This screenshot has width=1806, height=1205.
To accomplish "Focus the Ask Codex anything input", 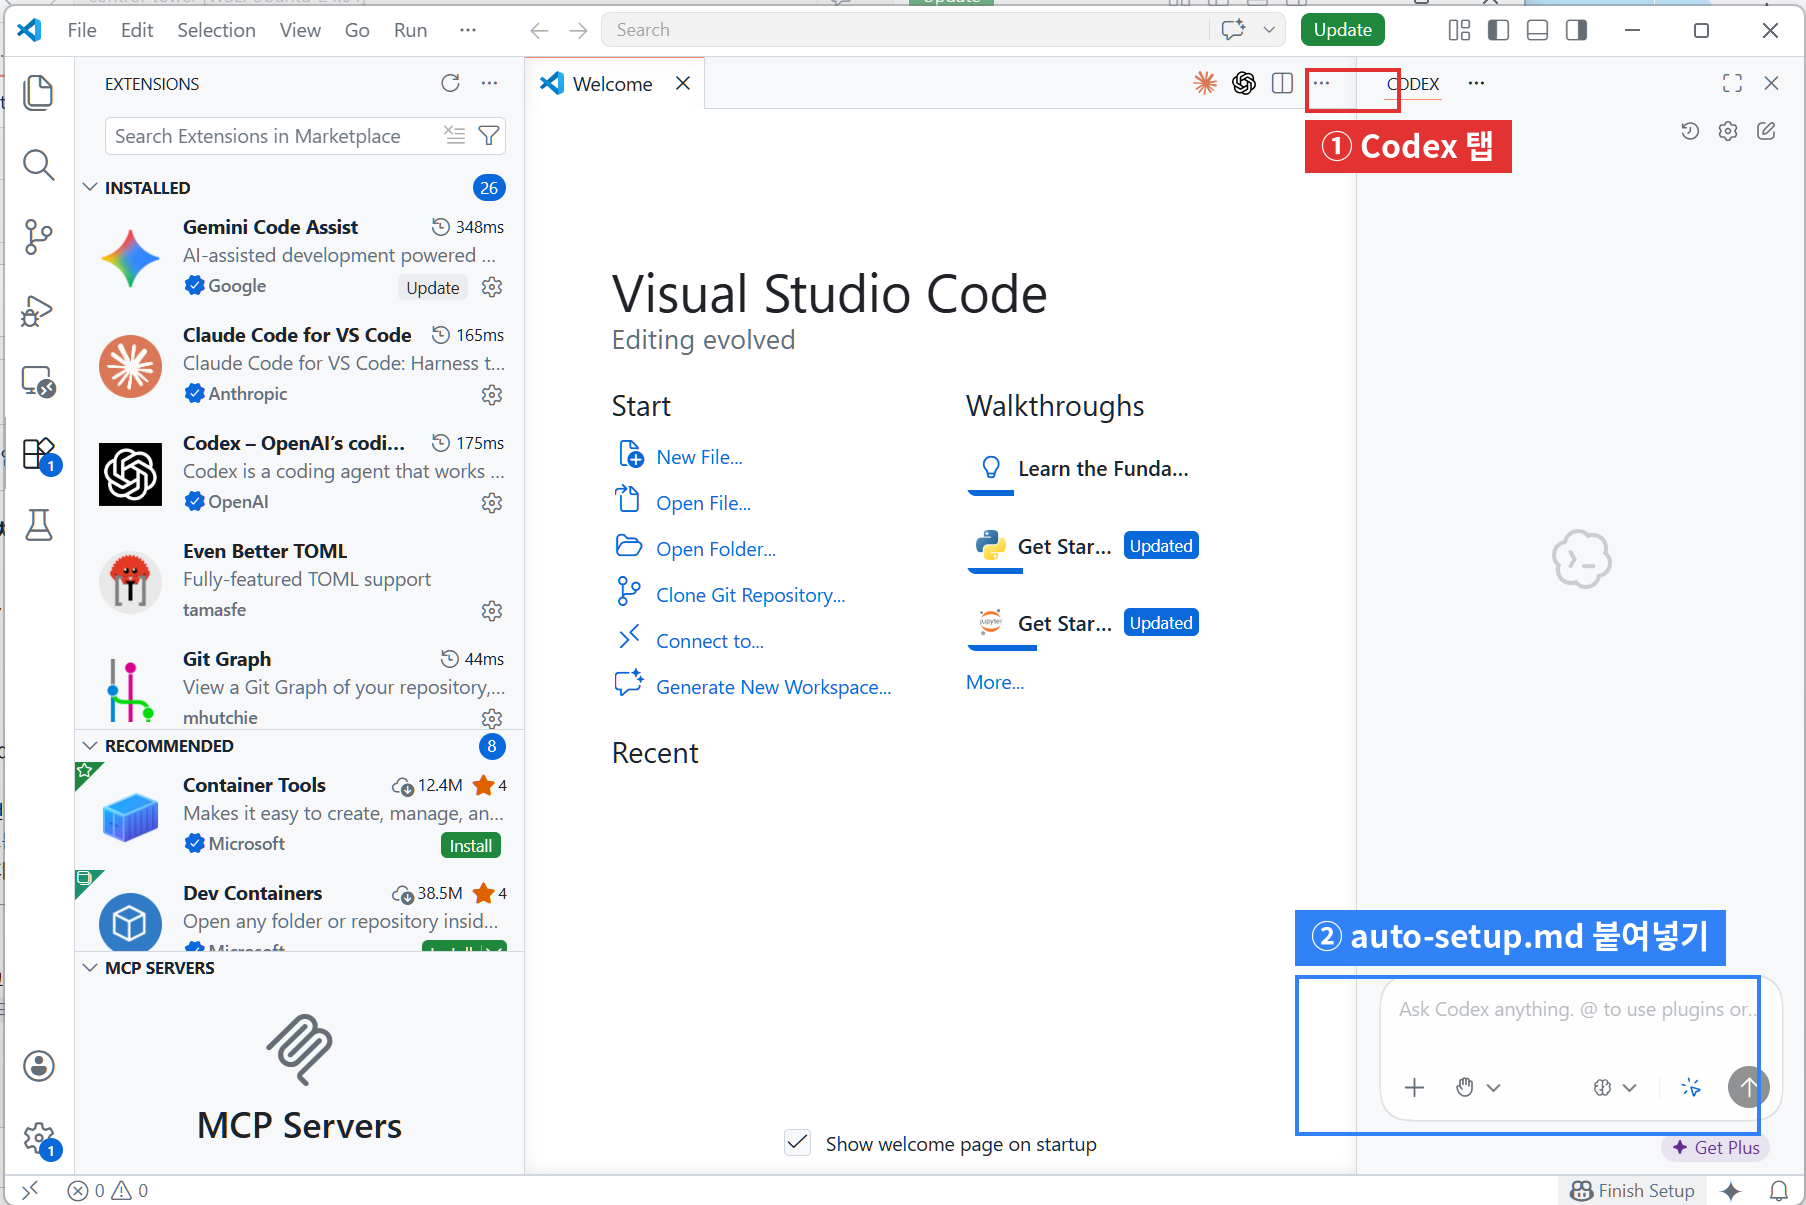I will 1575,1010.
